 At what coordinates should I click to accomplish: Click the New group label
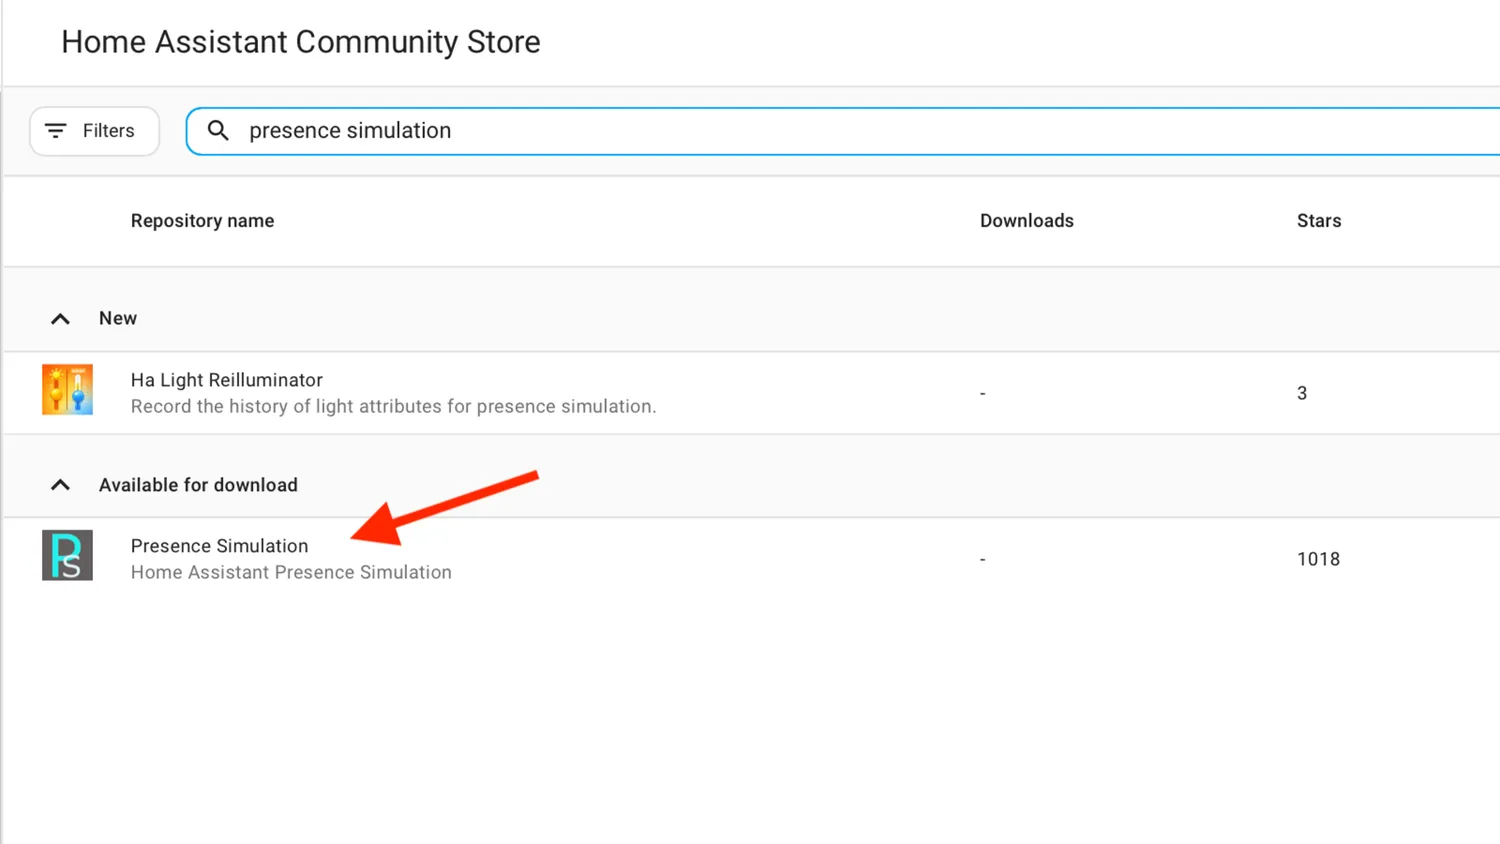(x=118, y=318)
